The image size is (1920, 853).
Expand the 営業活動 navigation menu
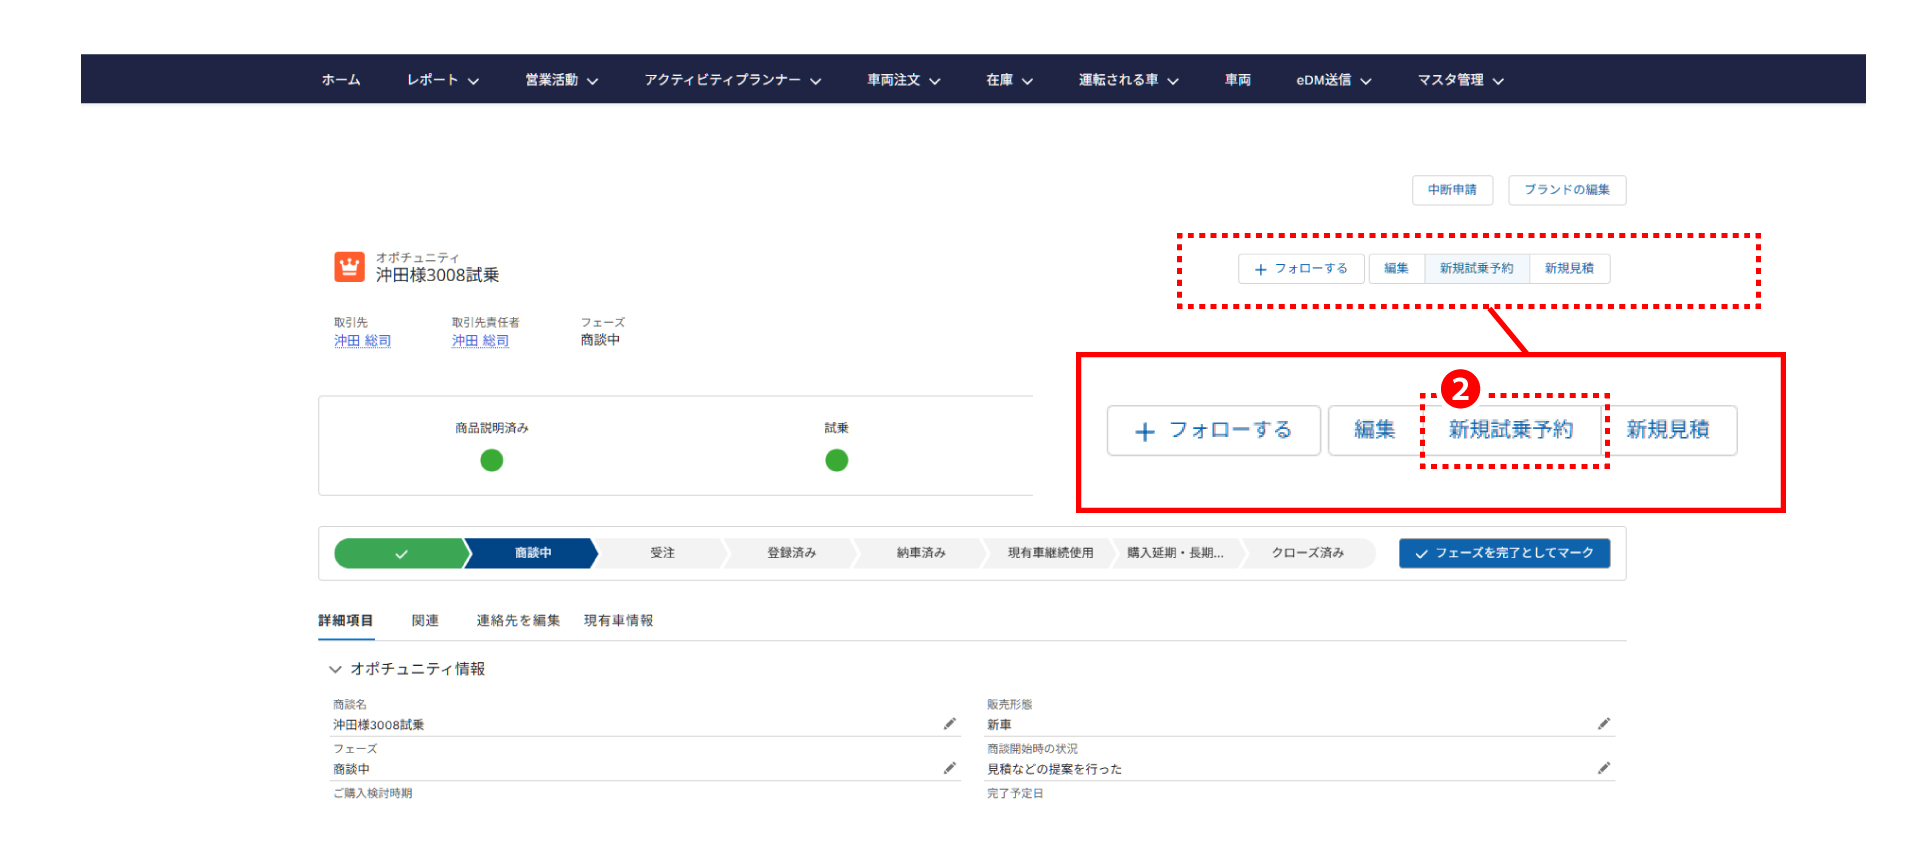click(x=561, y=80)
